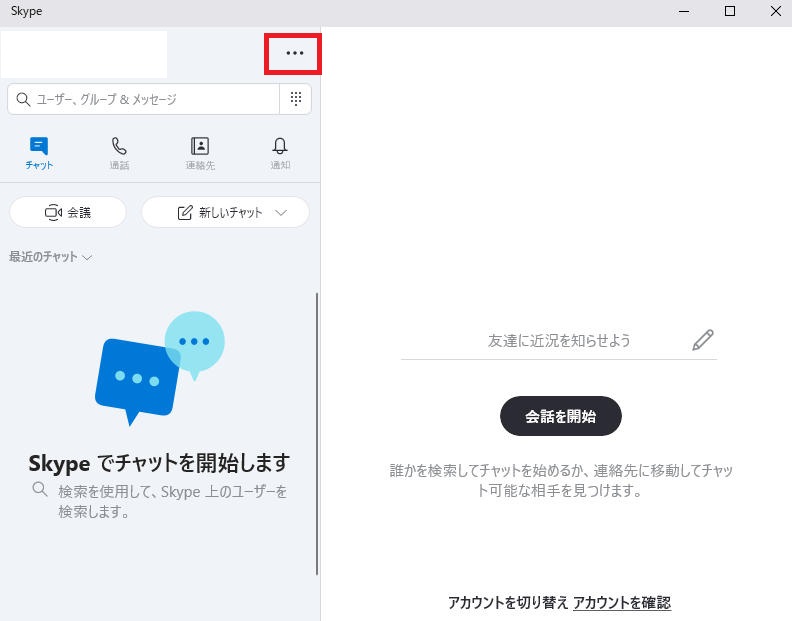Minimize the Skype window
This screenshot has width=792, height=621.
[x=683, y=11]
